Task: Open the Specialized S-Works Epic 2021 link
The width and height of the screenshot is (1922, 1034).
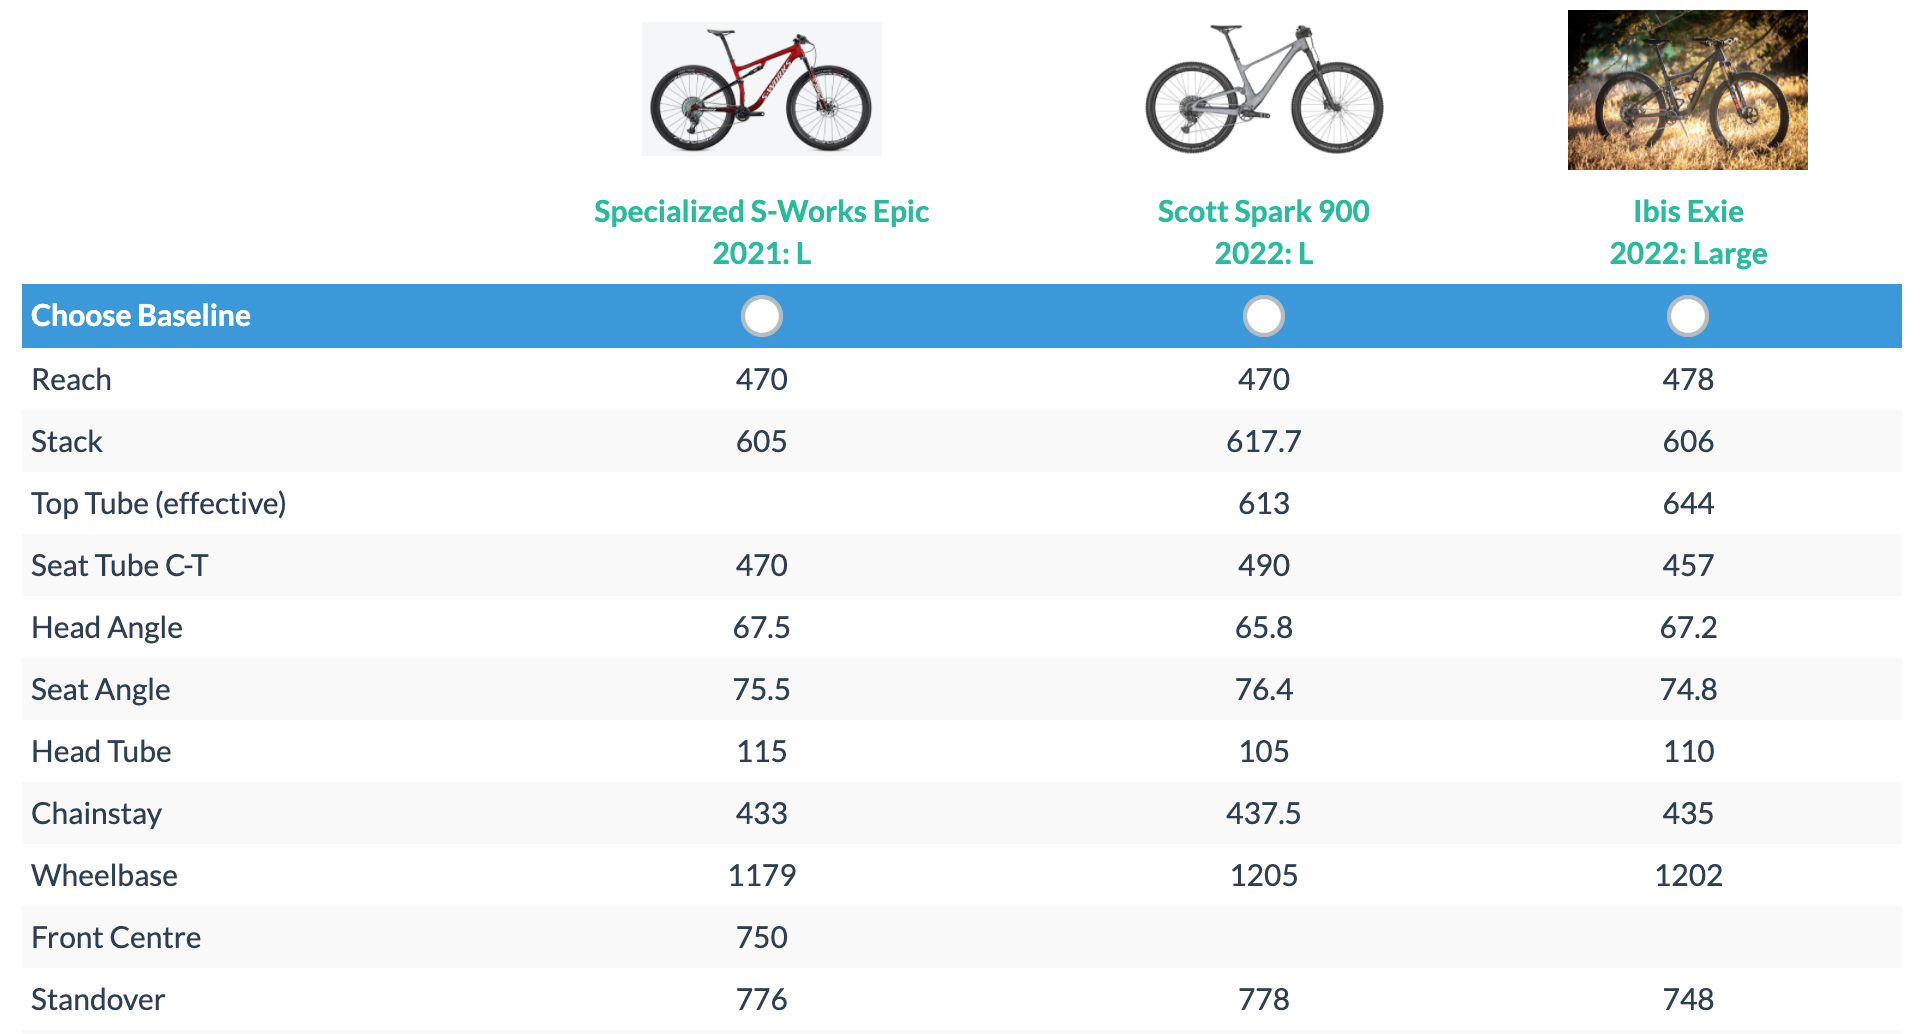Action: [761, 232]
